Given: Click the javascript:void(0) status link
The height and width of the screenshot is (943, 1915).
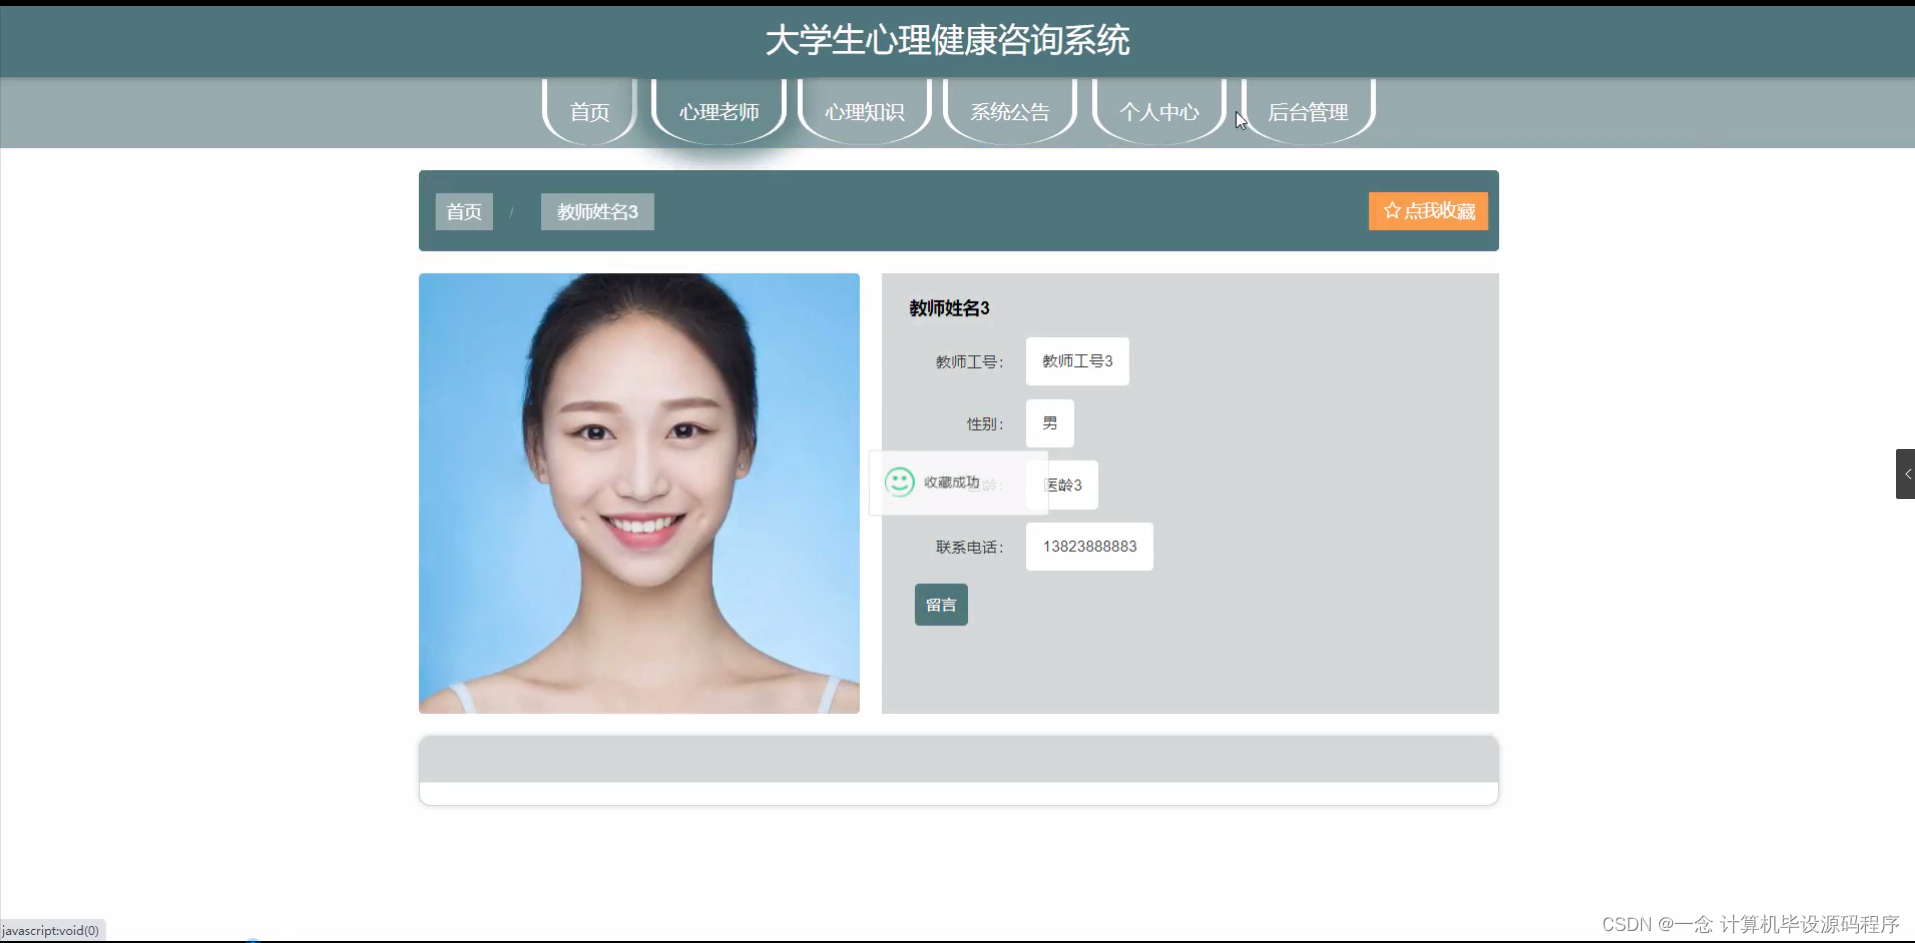Looking at the screenshot, I should click(52, 930).
